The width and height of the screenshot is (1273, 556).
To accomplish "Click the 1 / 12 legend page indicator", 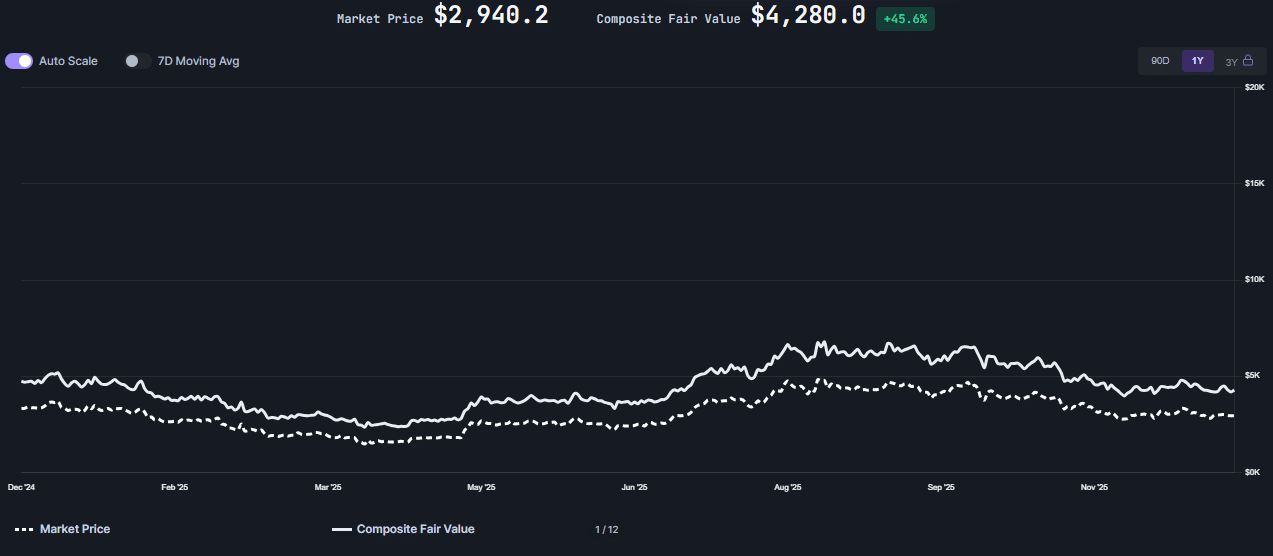I will click(x=606, y=529).
